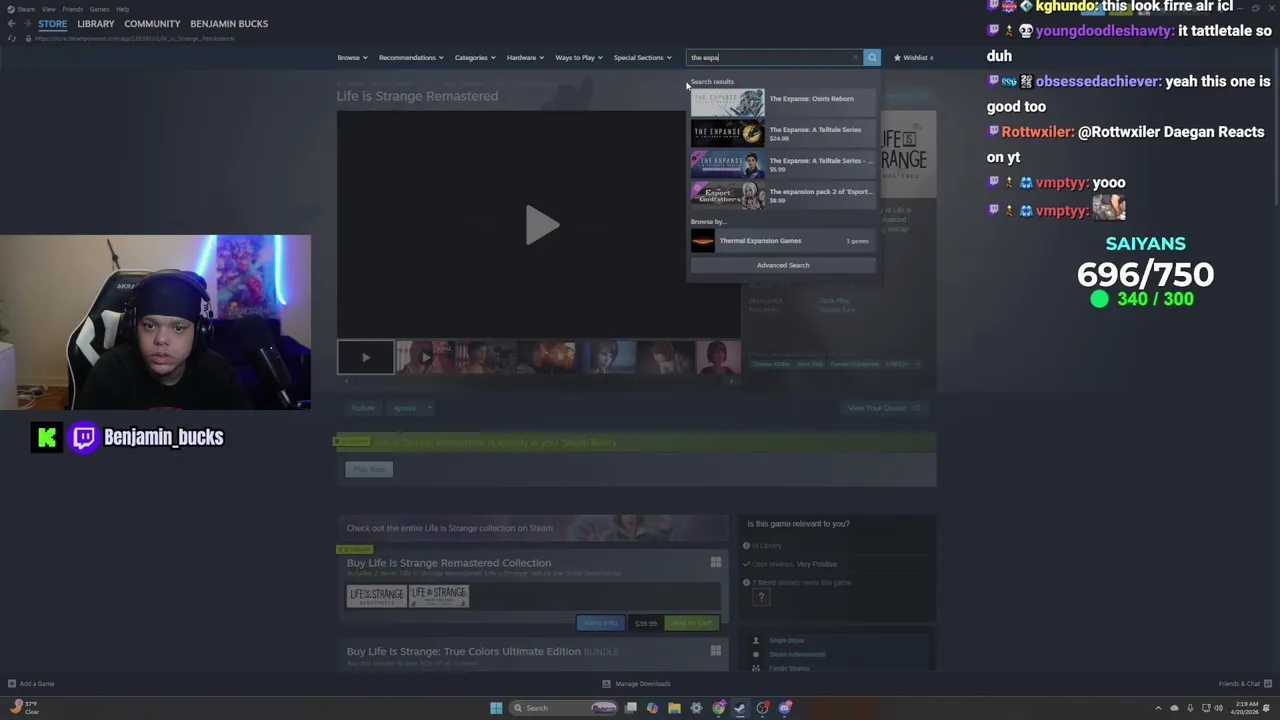Click the Steam taskbar icon
The height and width of the screenshot is (720, 1280).
(x=740, y=708)
